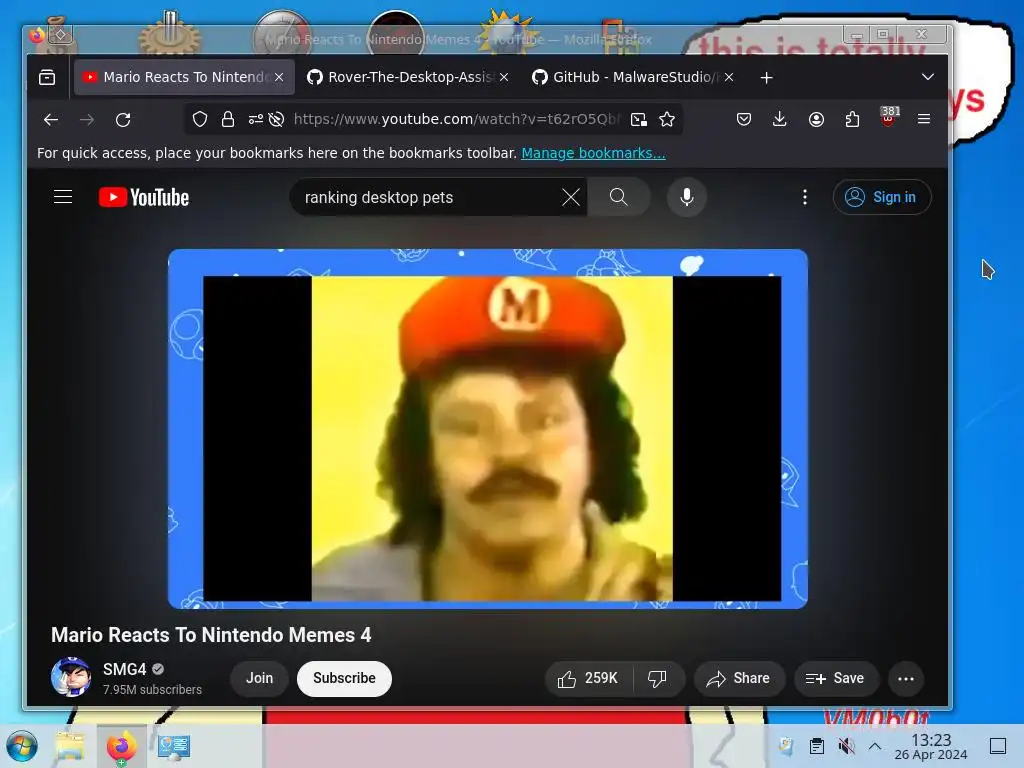Switch to GitHub - MalwareStudio tab
The width and height of the screenshot is (1024, 768).
point(633,77)
